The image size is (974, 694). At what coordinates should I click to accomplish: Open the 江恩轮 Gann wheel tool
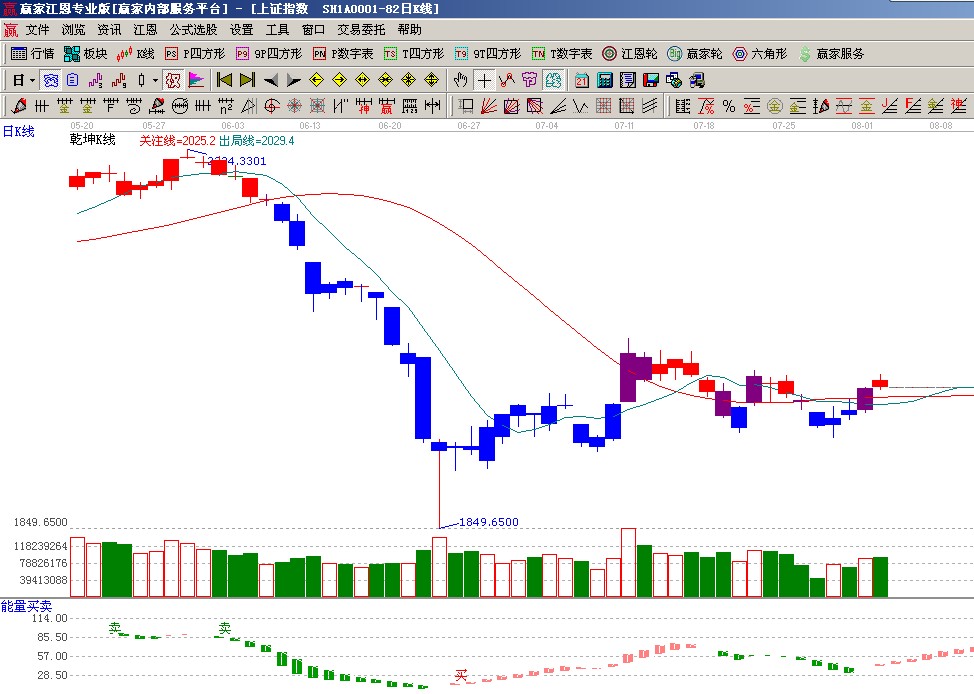[629, 54]
